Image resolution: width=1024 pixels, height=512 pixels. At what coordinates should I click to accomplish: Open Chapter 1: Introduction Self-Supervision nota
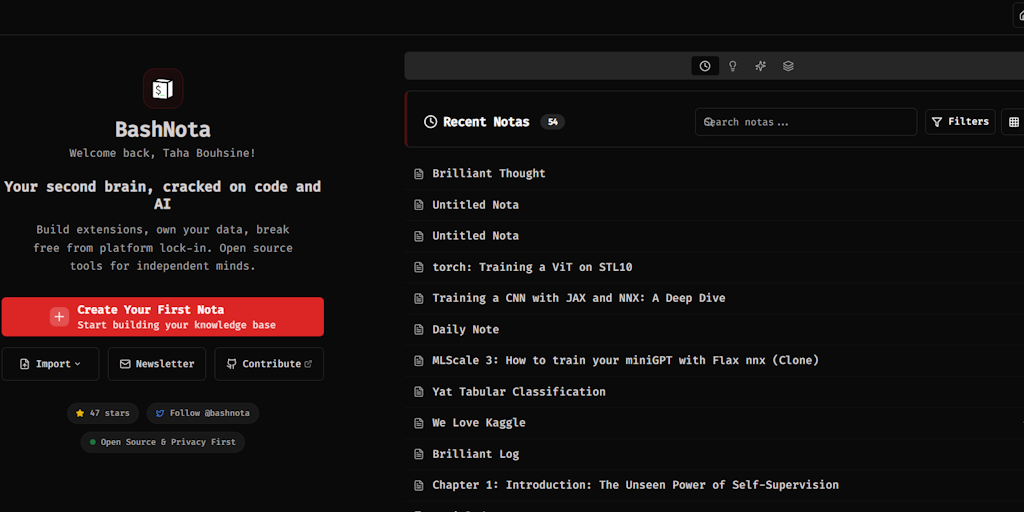pyautogui.click(x=635, y=485)
